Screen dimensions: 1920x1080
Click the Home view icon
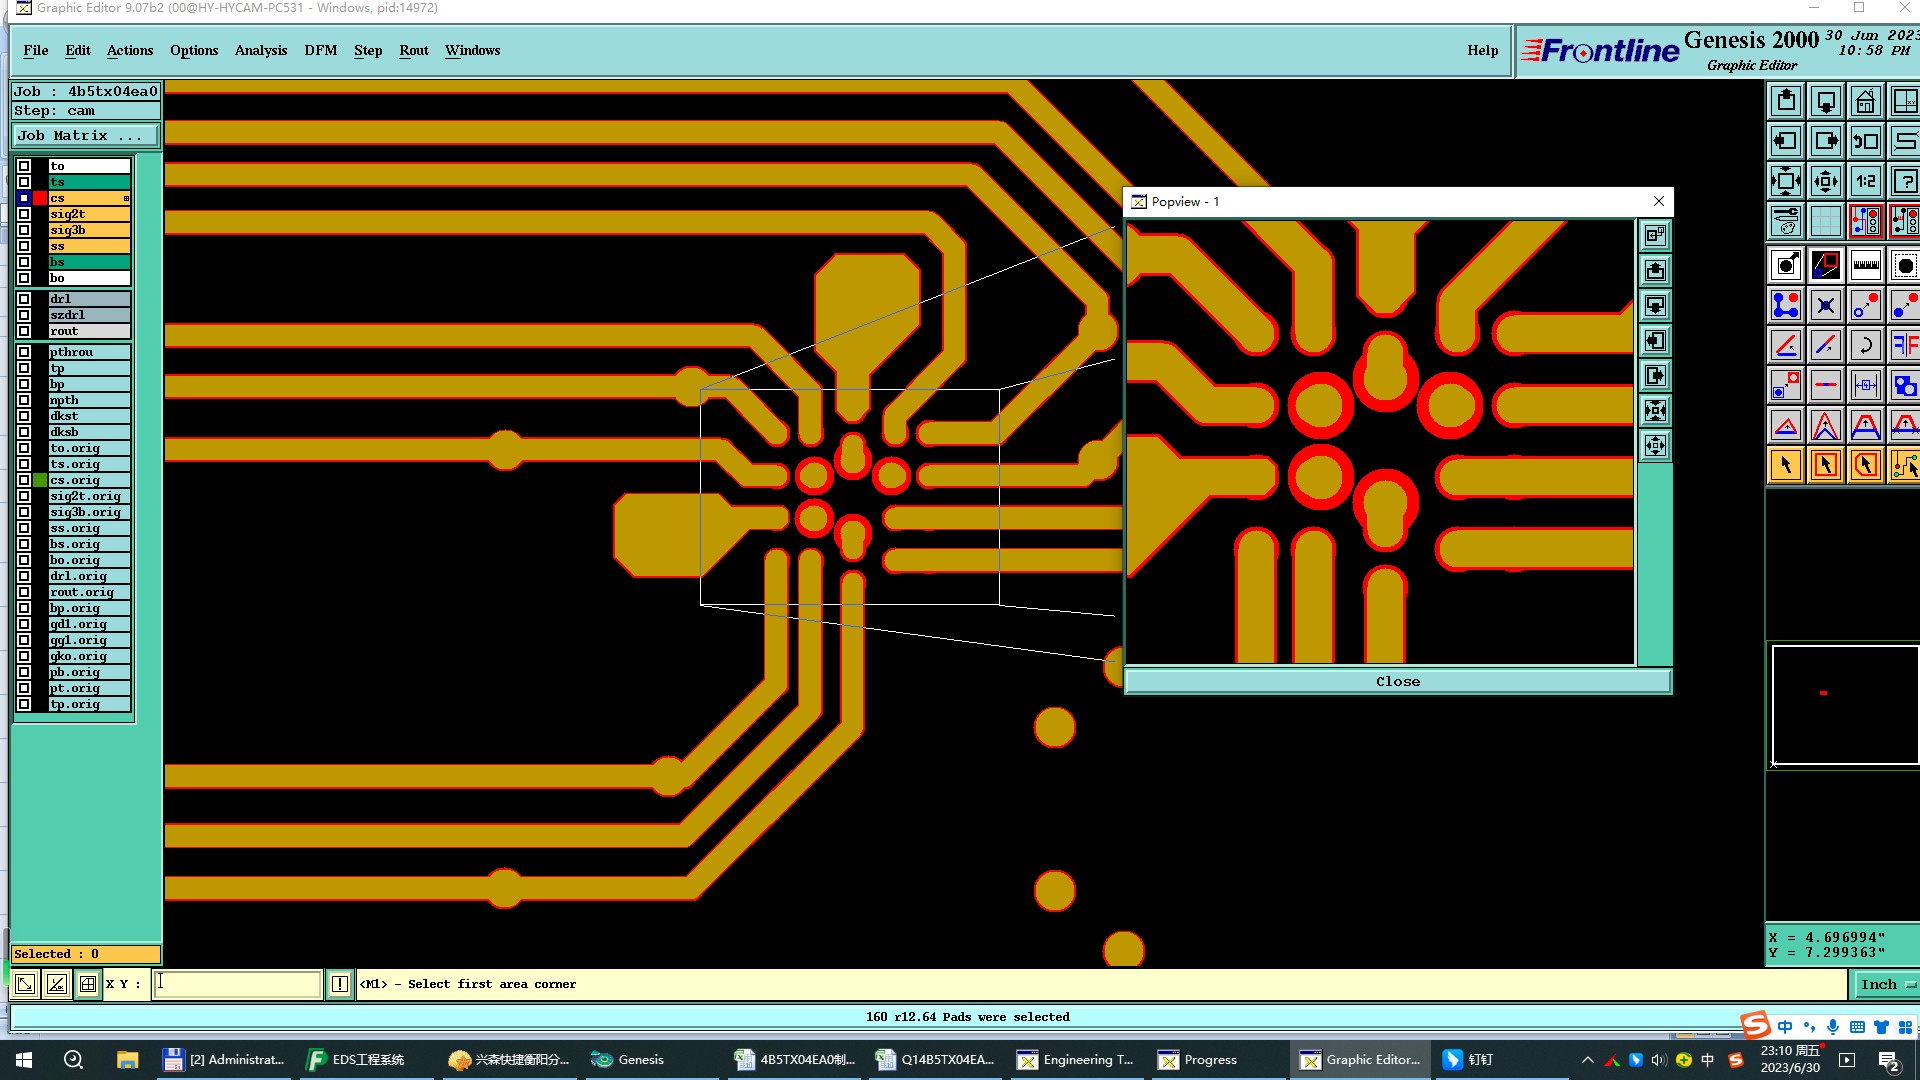pos(1865,101)
